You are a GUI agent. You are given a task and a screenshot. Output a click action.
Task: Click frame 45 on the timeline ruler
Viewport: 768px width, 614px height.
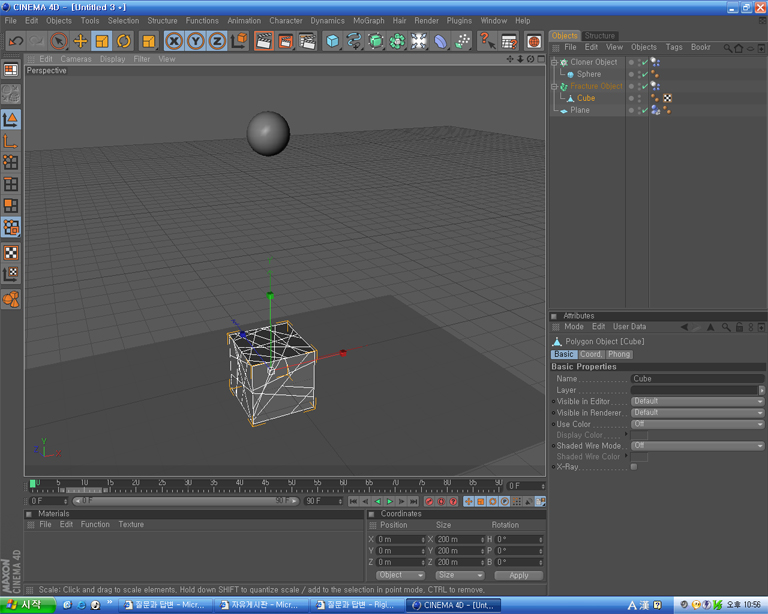pyautogui.click(x=266, y=485)
